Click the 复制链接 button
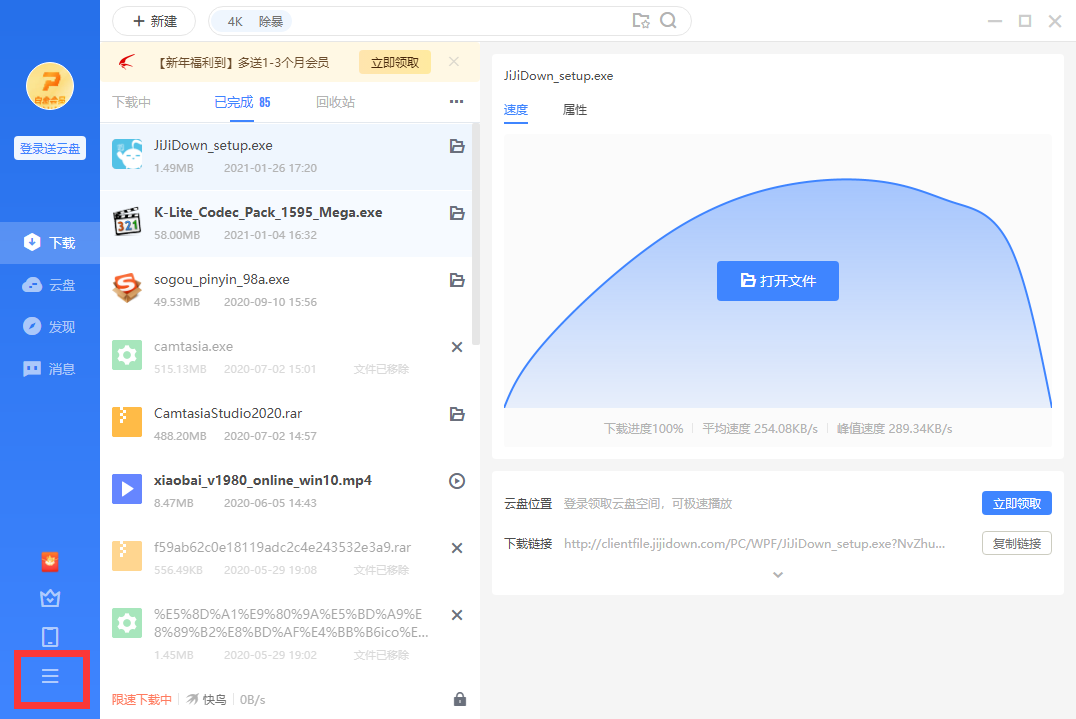 (1016, 543)
